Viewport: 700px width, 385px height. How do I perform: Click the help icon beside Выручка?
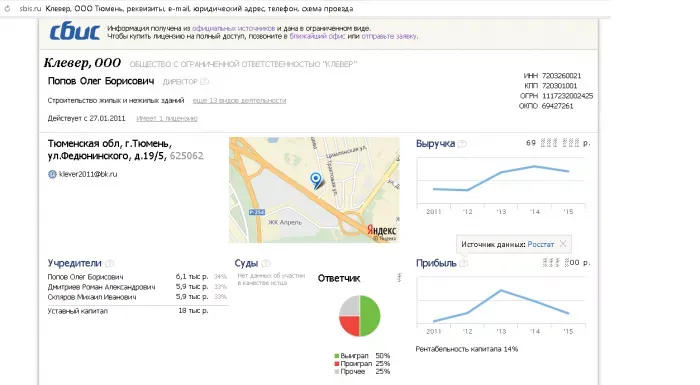click(x=462, y=144)
